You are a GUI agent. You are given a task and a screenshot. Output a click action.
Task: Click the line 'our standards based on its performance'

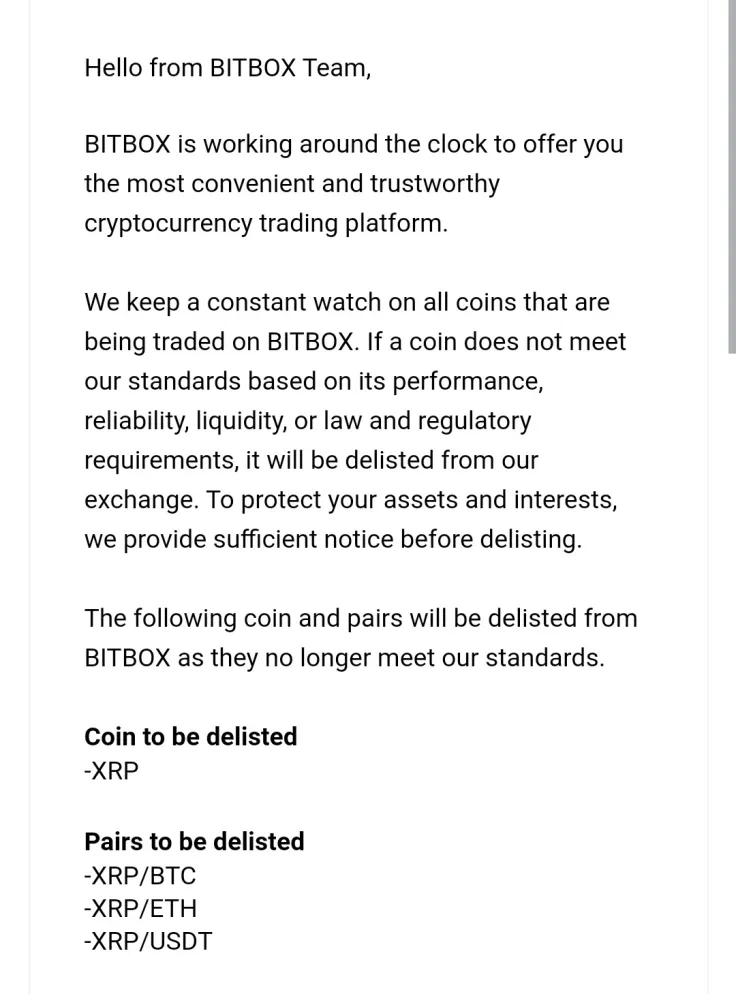314,382
